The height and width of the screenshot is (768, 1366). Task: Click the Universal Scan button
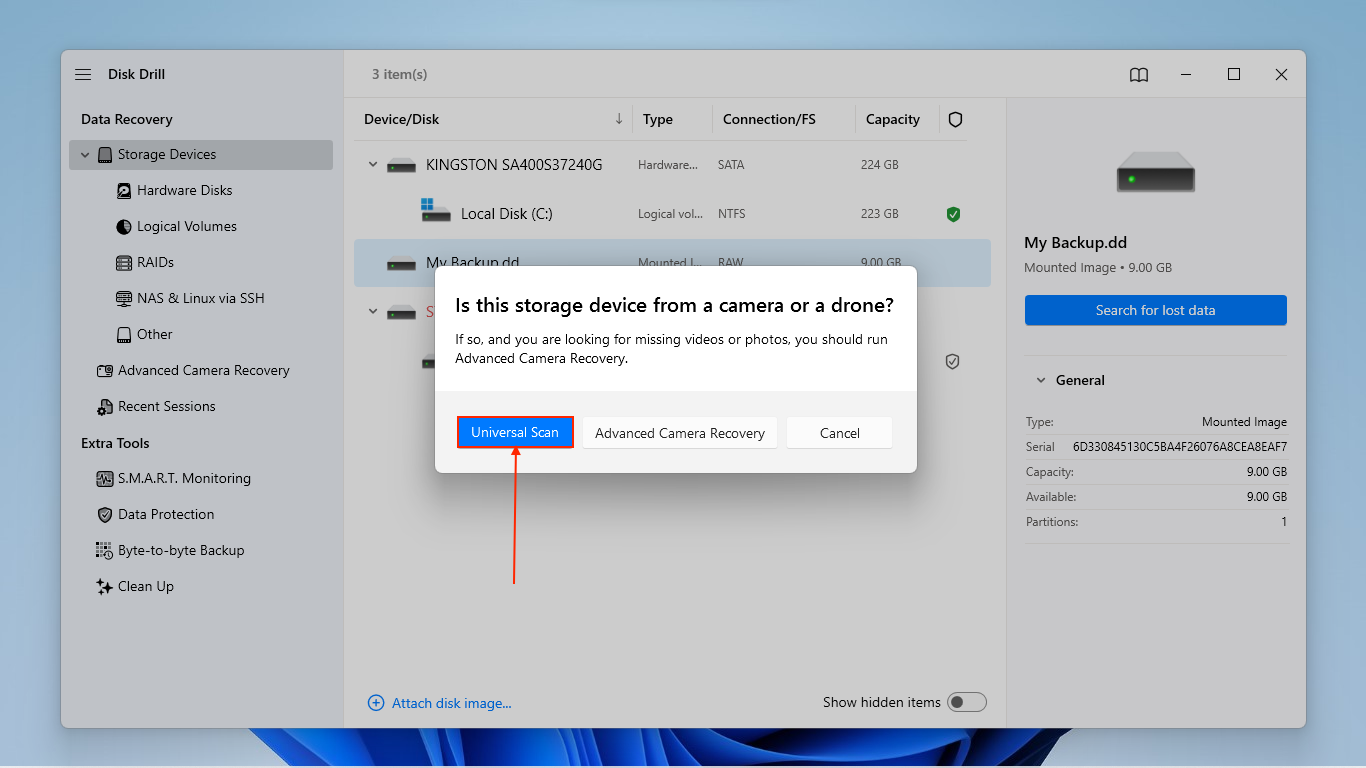coord(515,432)
